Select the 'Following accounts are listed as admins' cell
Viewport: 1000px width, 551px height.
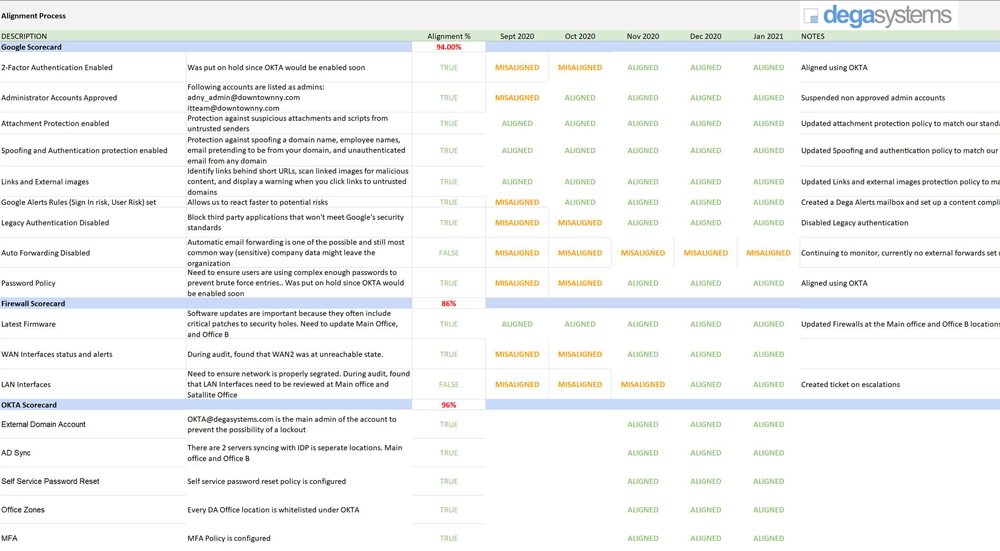coord(298,98)
